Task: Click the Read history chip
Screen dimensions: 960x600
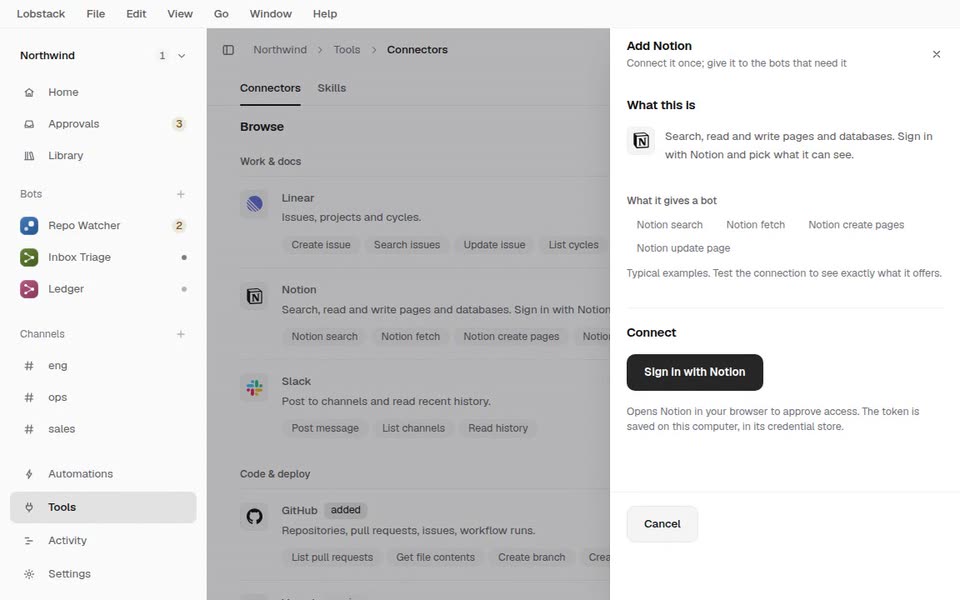Action: tap(498, 429)
